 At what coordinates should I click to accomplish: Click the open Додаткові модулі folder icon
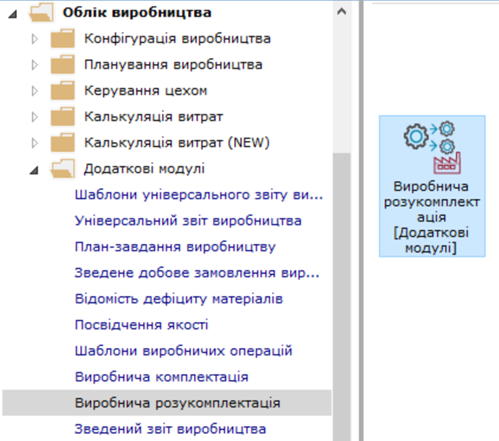pos(62,169)
